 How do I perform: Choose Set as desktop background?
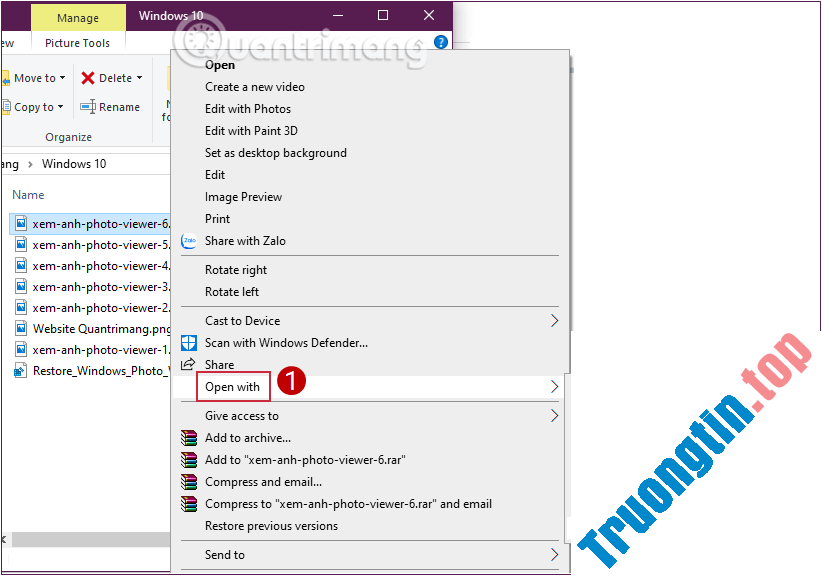click(x=276, y=152)
